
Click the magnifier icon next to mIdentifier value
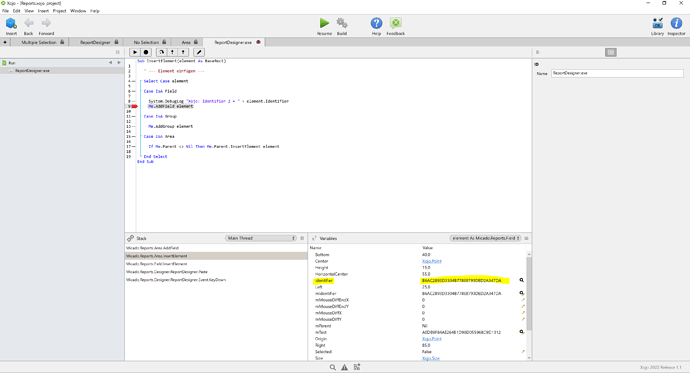tap(521, 293)
